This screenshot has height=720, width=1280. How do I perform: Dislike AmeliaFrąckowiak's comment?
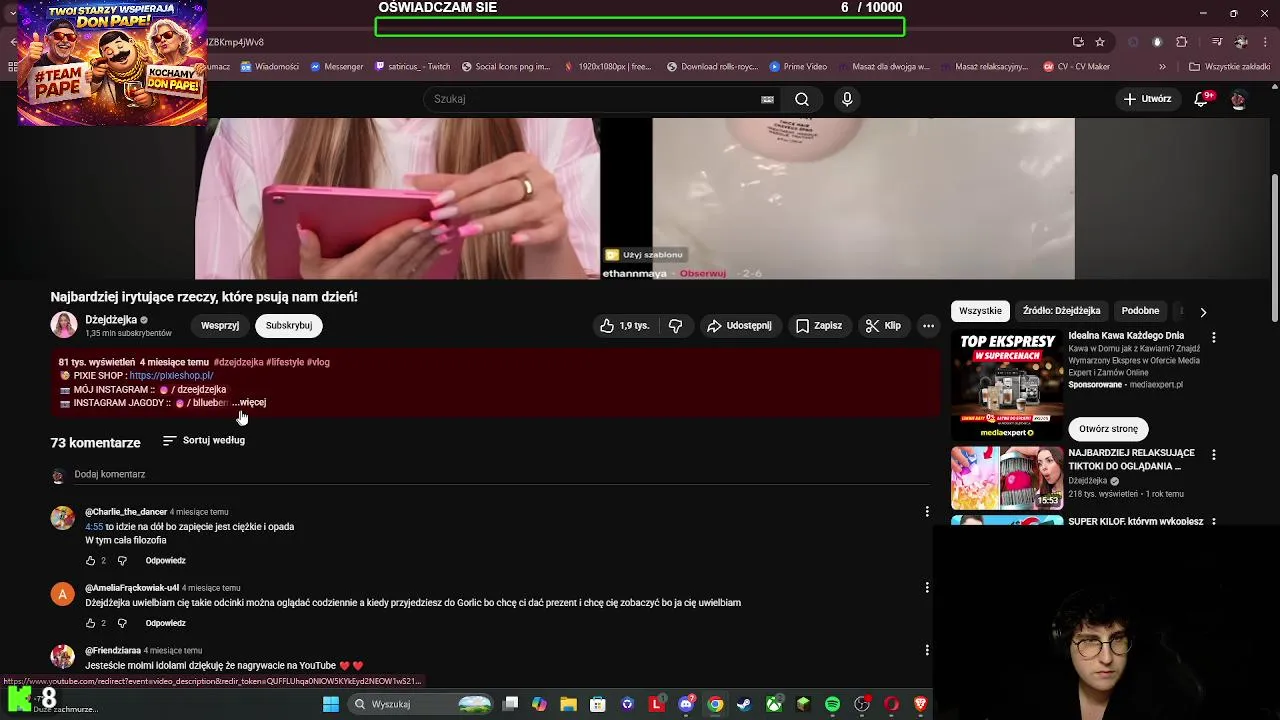tap(122, 623)
